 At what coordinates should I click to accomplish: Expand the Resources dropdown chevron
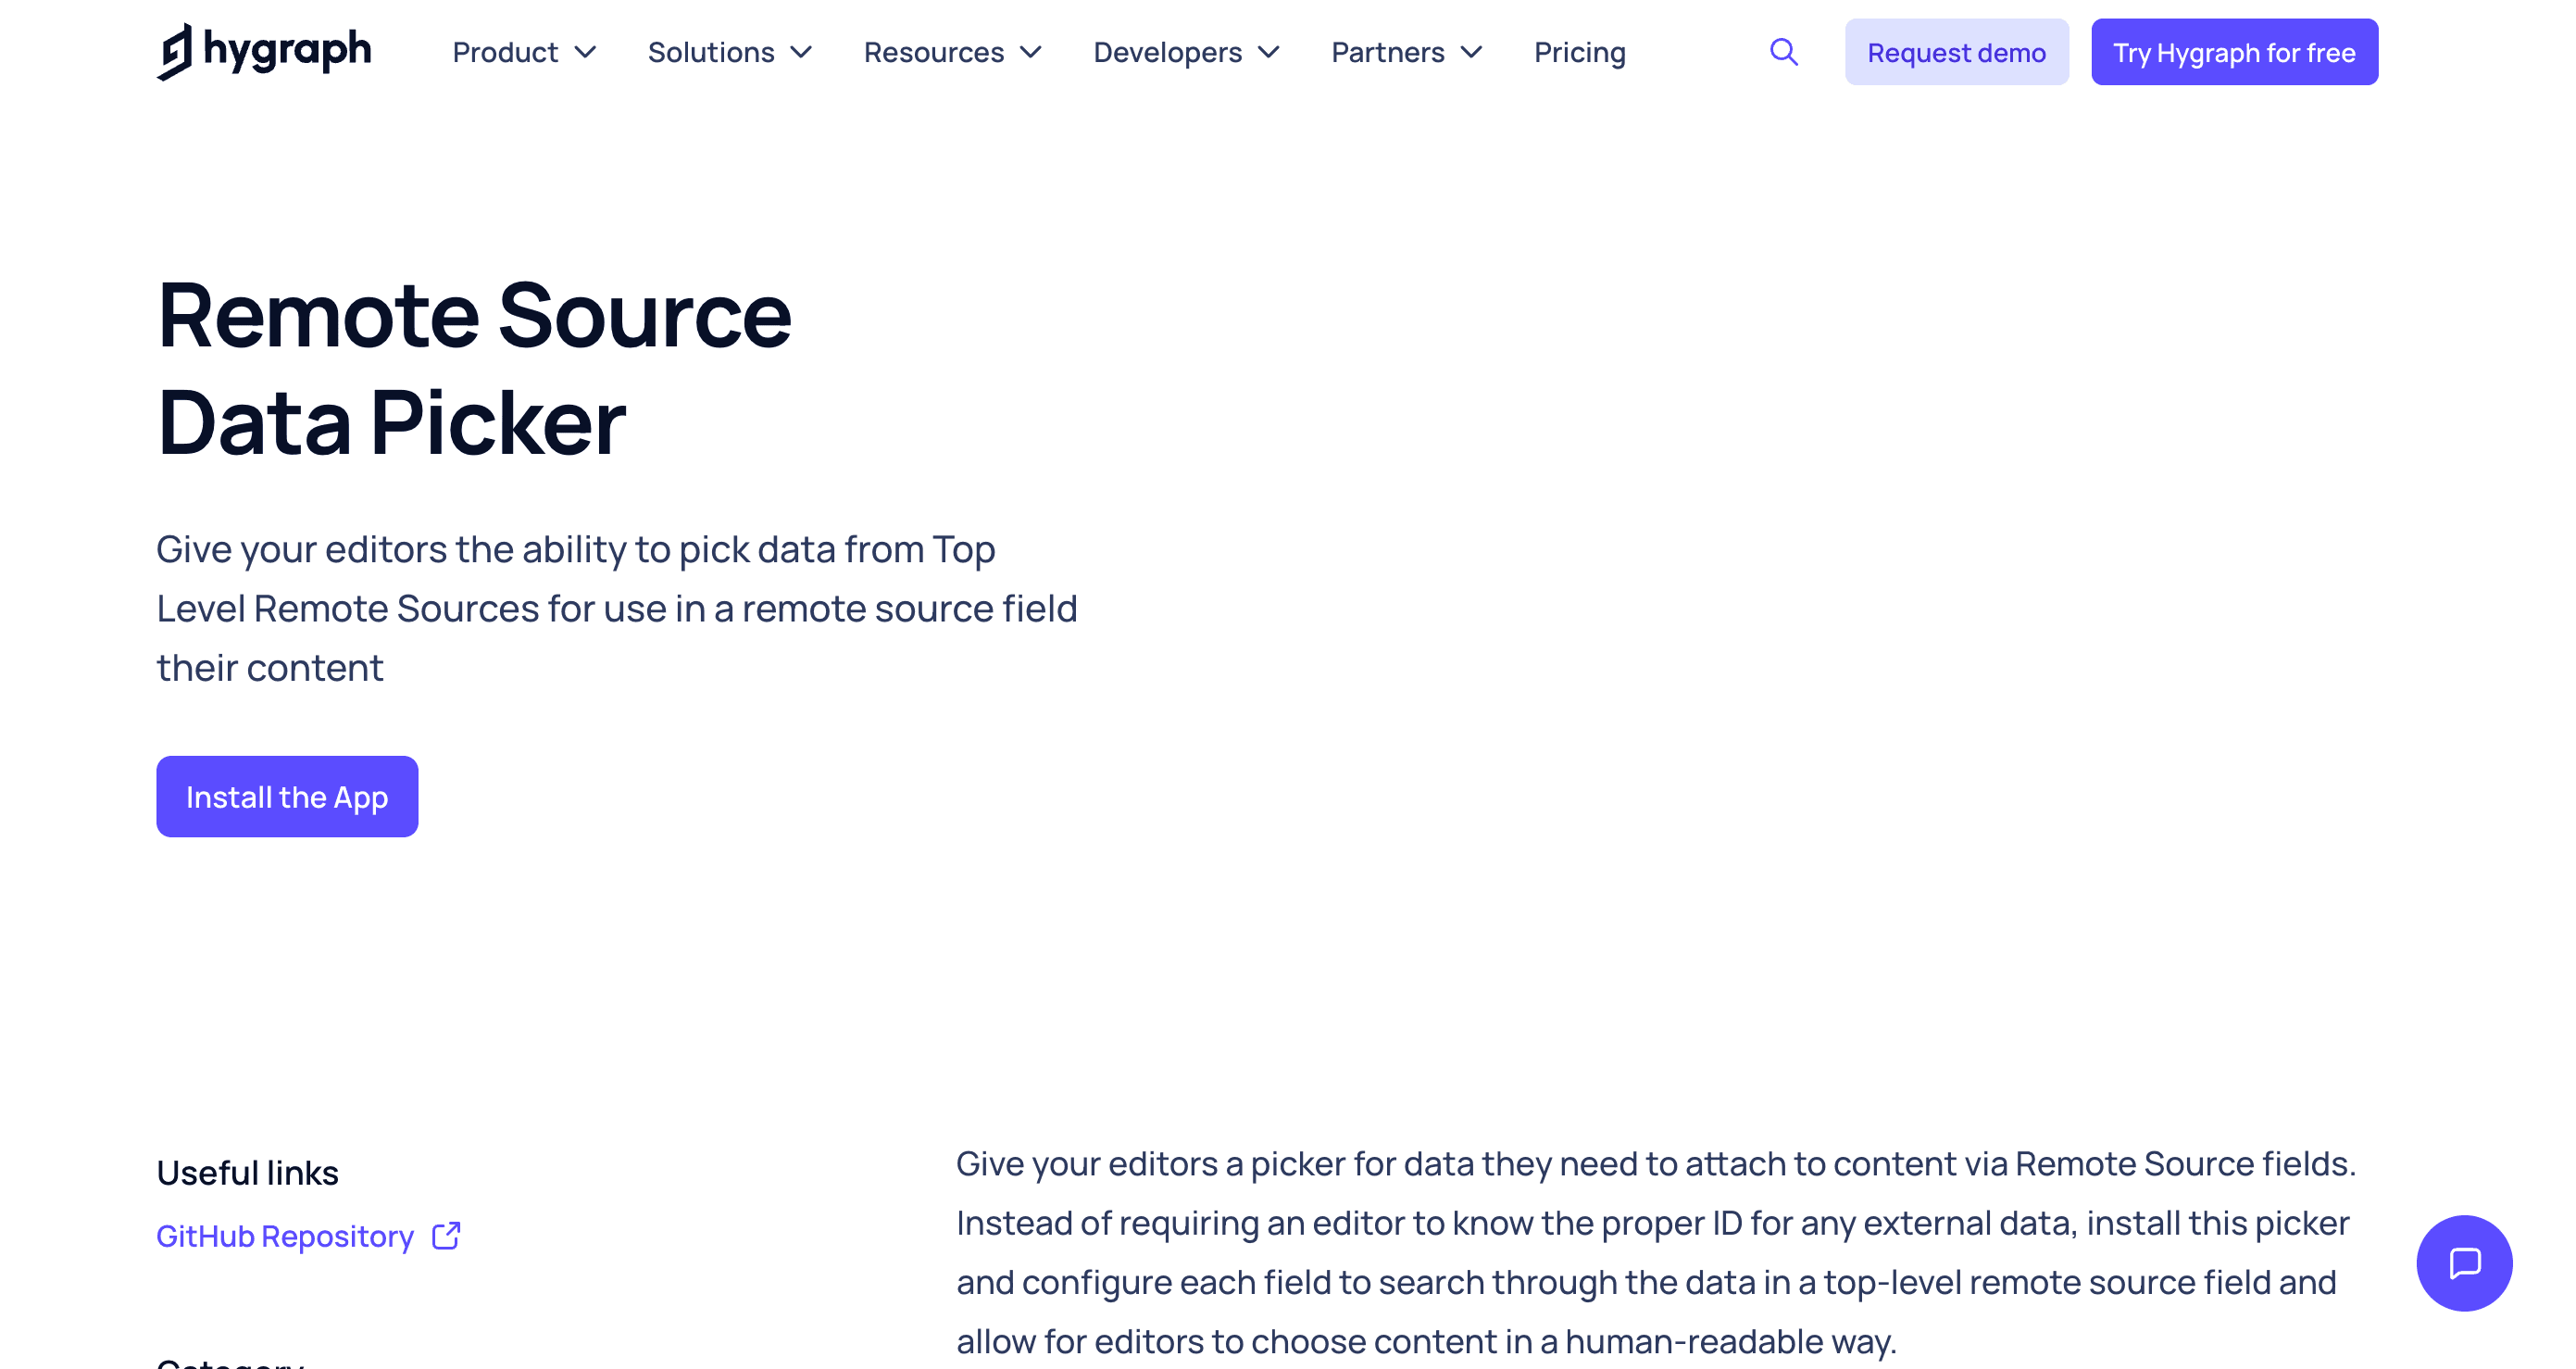click(x=1032, y=52)
